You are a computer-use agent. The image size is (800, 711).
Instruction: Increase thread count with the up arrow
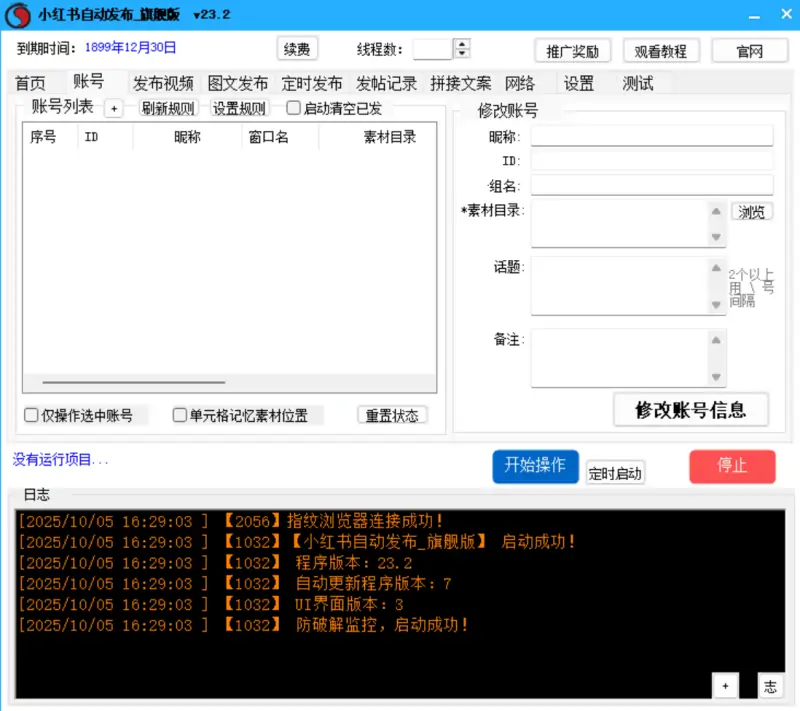pyautogui.click(x=461, y=44)
